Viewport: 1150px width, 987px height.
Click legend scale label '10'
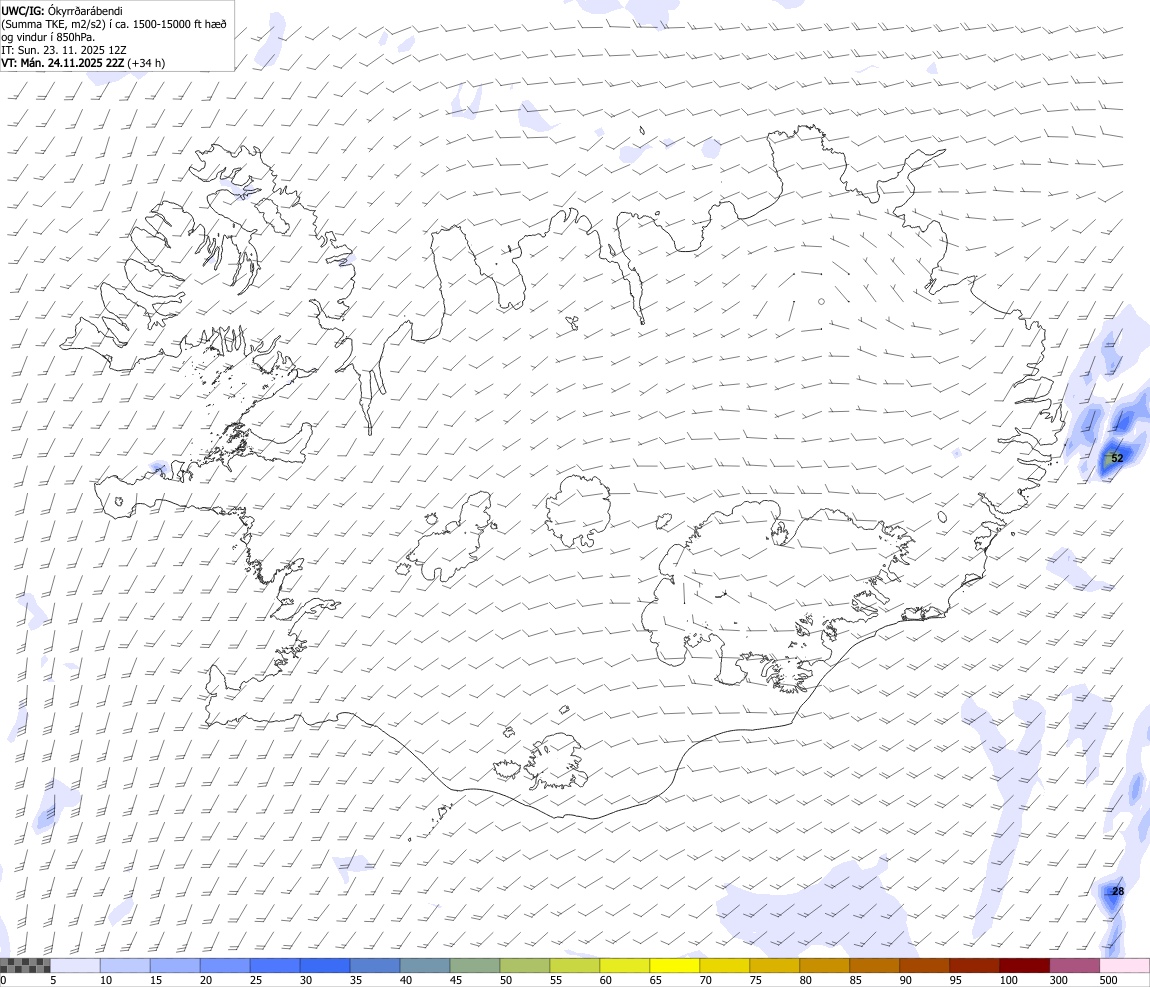(106, 980)
